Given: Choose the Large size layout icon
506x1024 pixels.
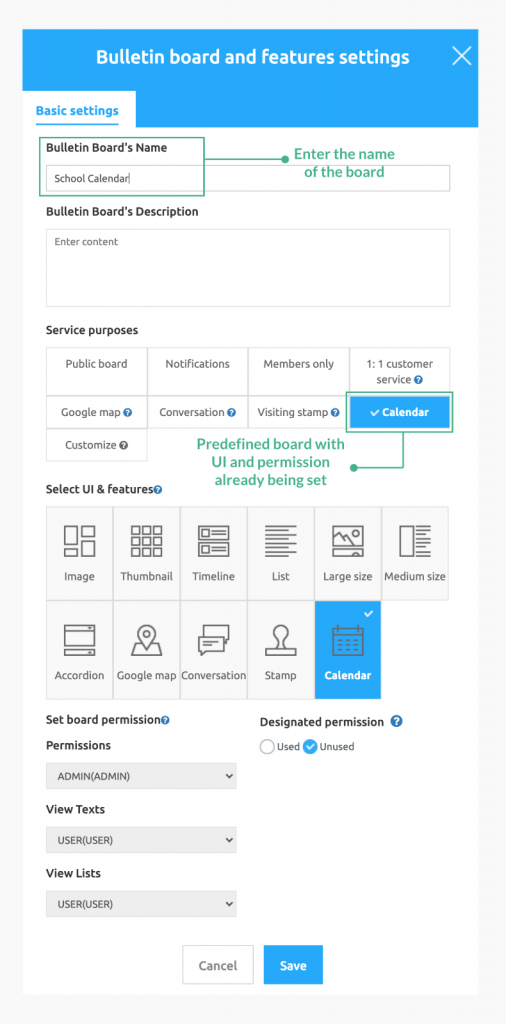Looking at the screenshot, I should pos(347,541).
